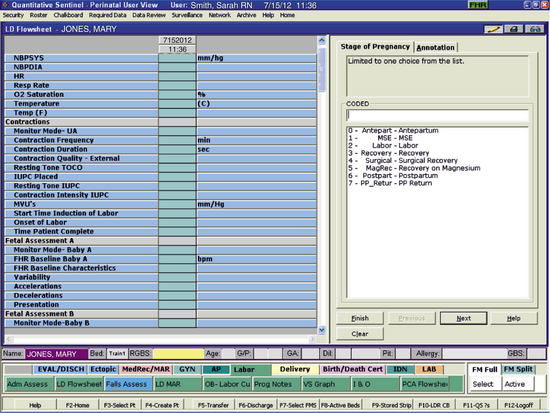
Task: Open the Adm Assess form button
Action: point(29,384)
